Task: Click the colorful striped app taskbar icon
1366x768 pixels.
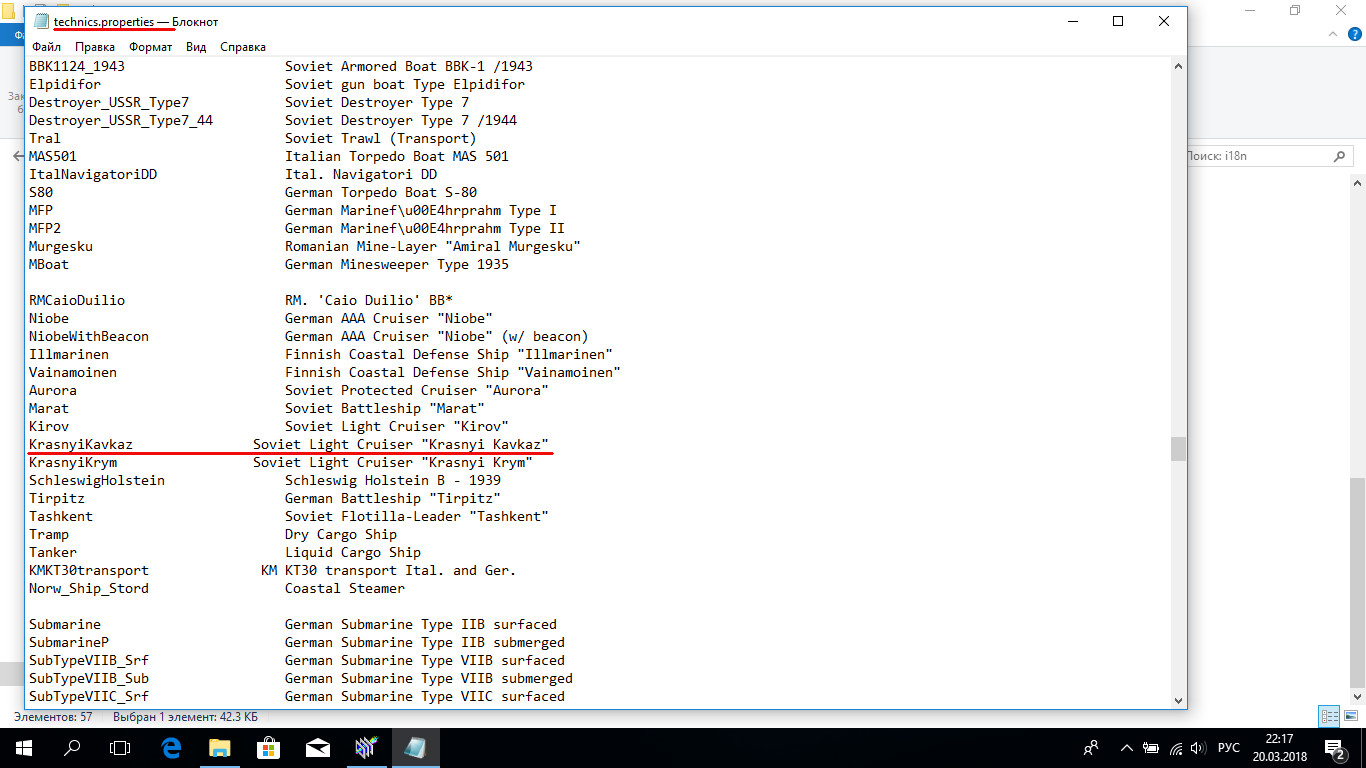Action: point(366,748)
